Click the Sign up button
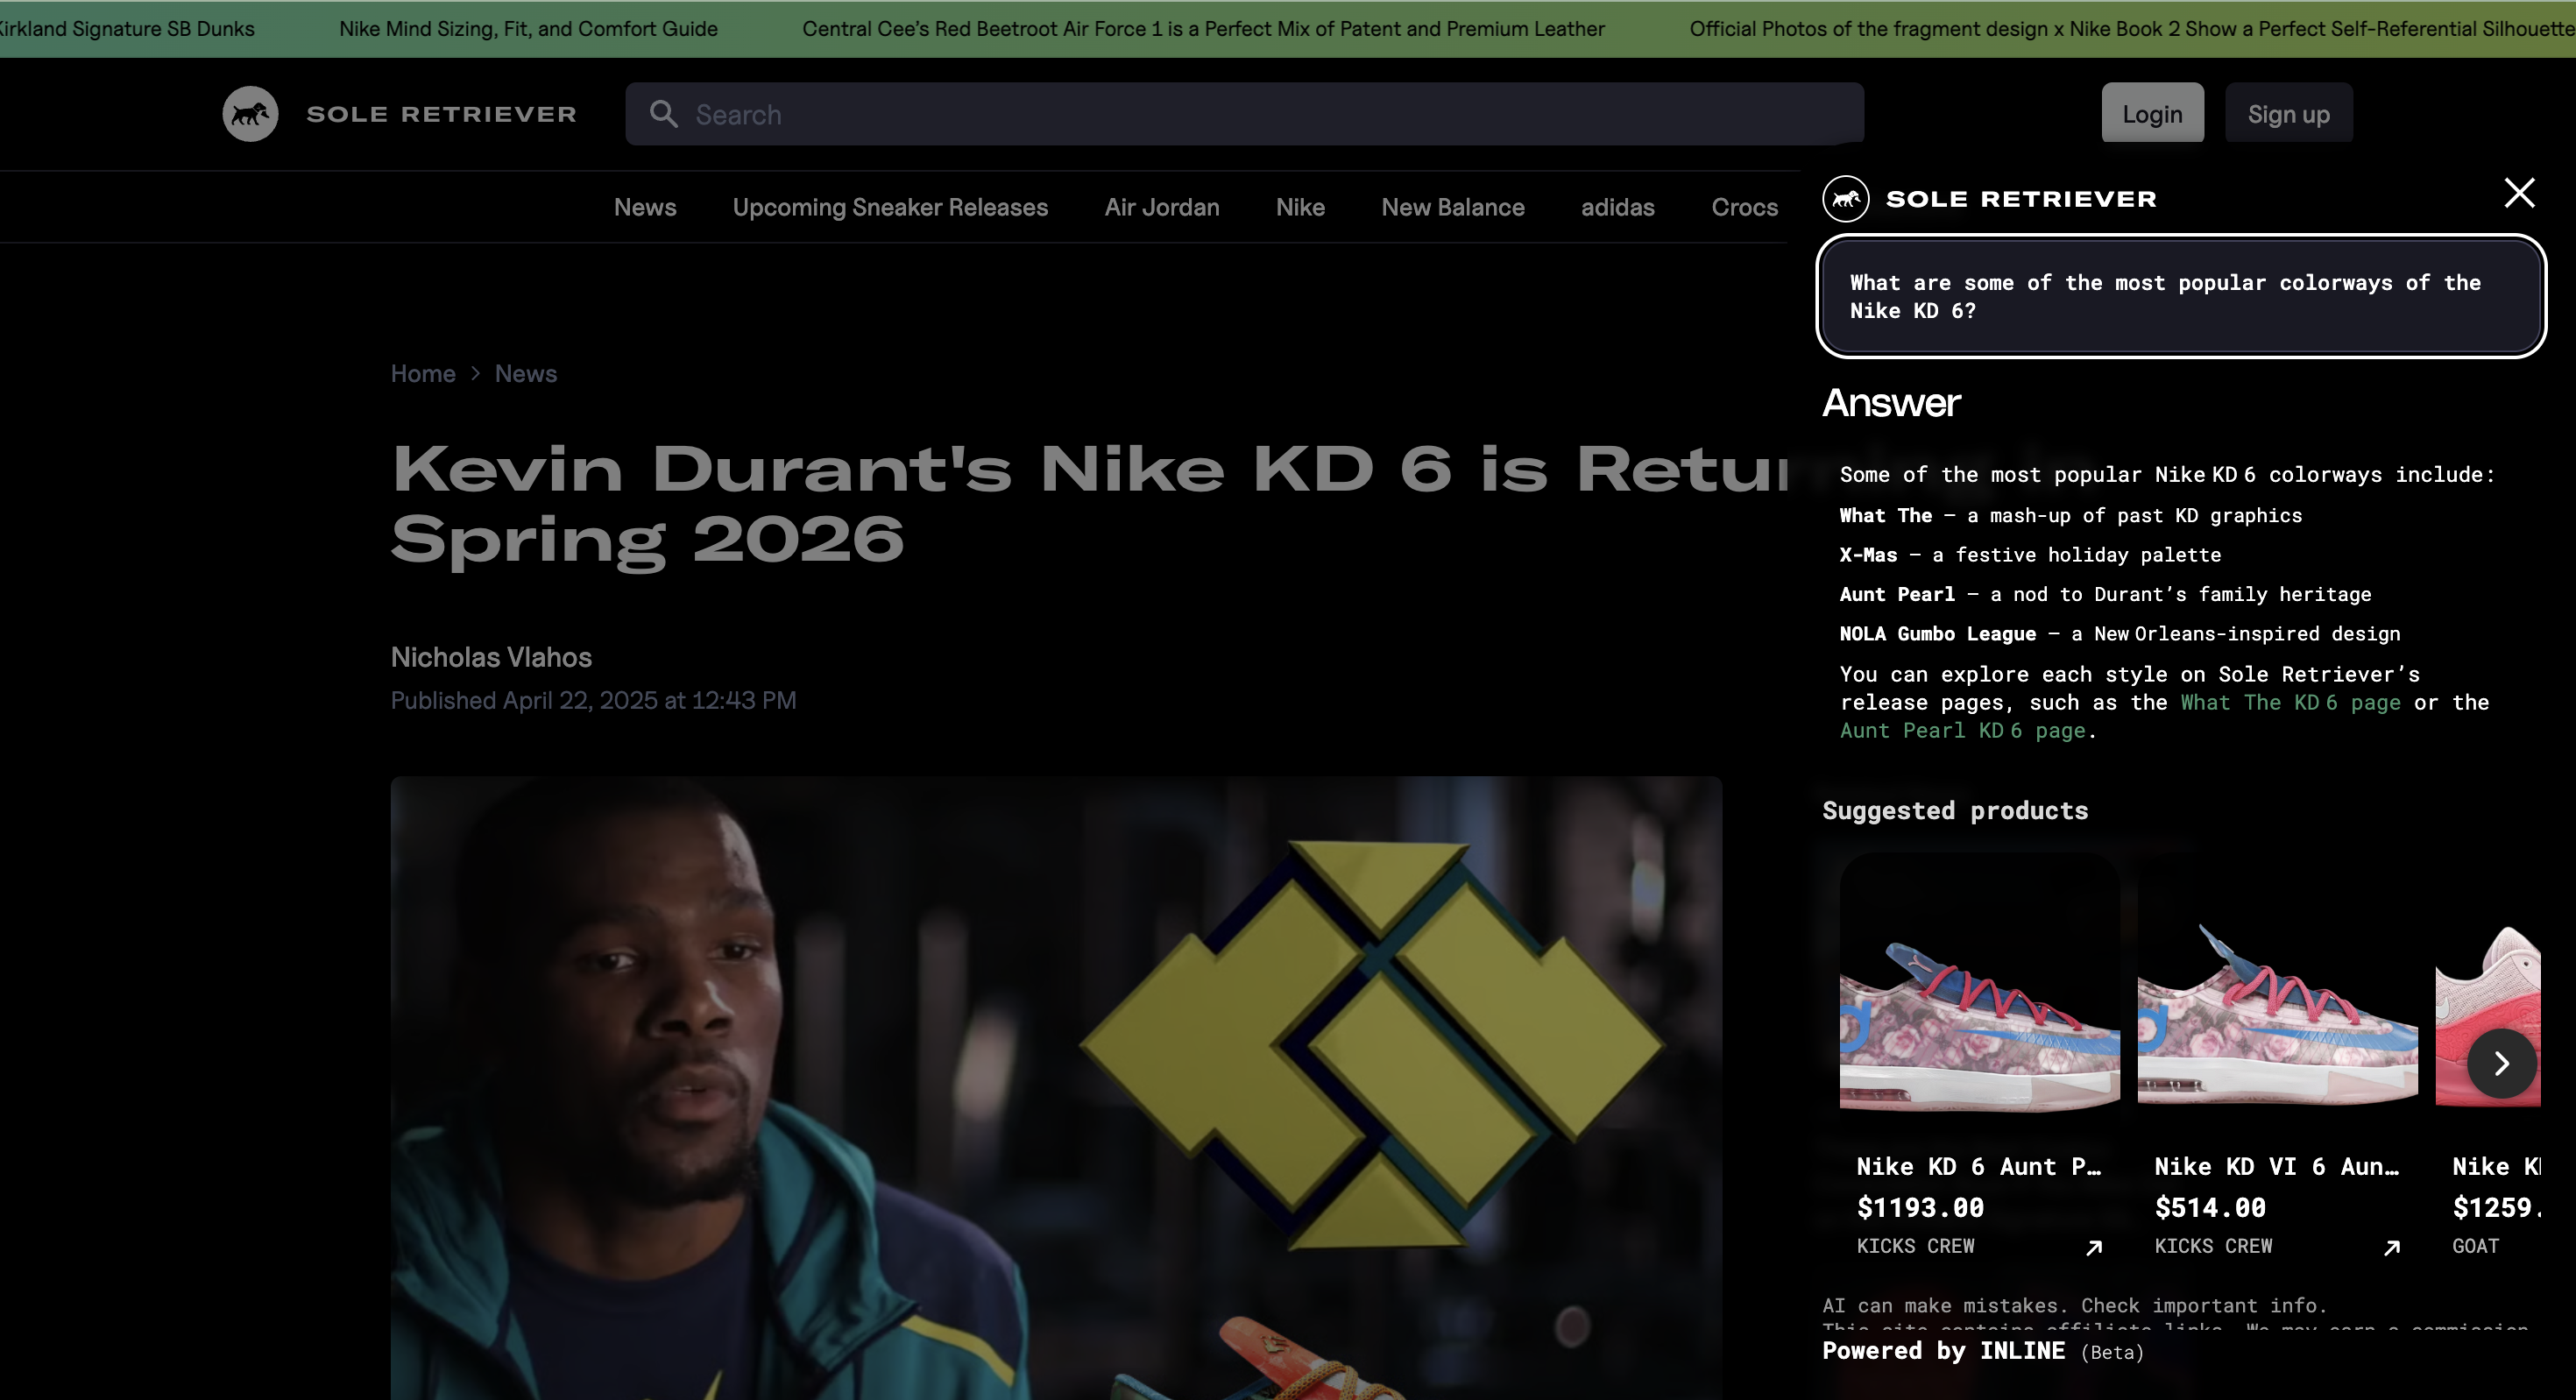Image resolution: width=2576 pixels, height=1400 pixels. click(2288, 114)
